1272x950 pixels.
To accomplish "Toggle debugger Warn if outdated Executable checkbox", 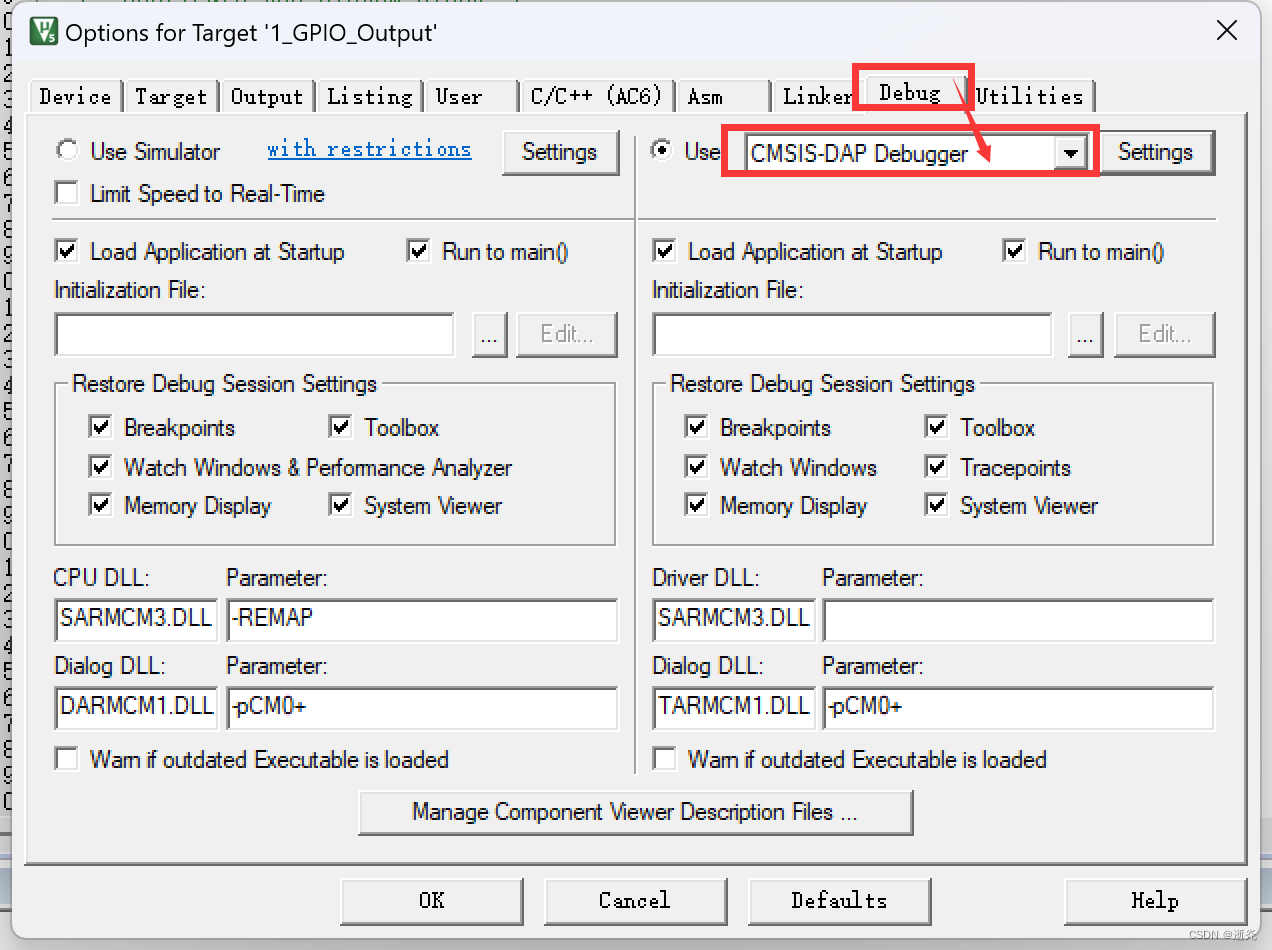I will [x=664, y=759].
